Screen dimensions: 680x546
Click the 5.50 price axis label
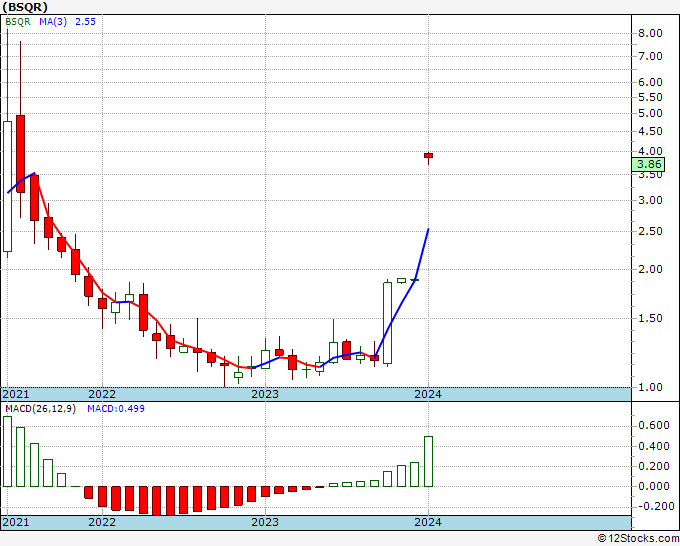[x=651, y=98]
